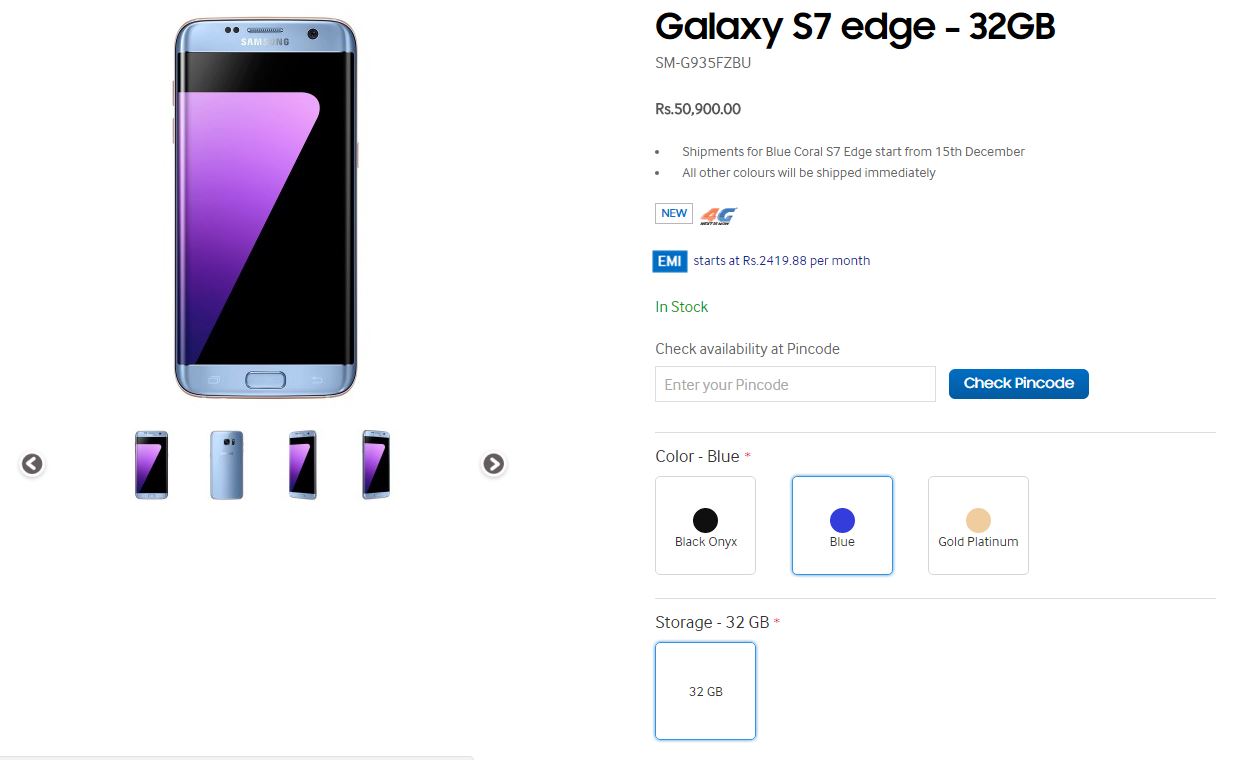Select the last thumbnail in the carousel
1249x760 pixels.
(x=376, y=464)
